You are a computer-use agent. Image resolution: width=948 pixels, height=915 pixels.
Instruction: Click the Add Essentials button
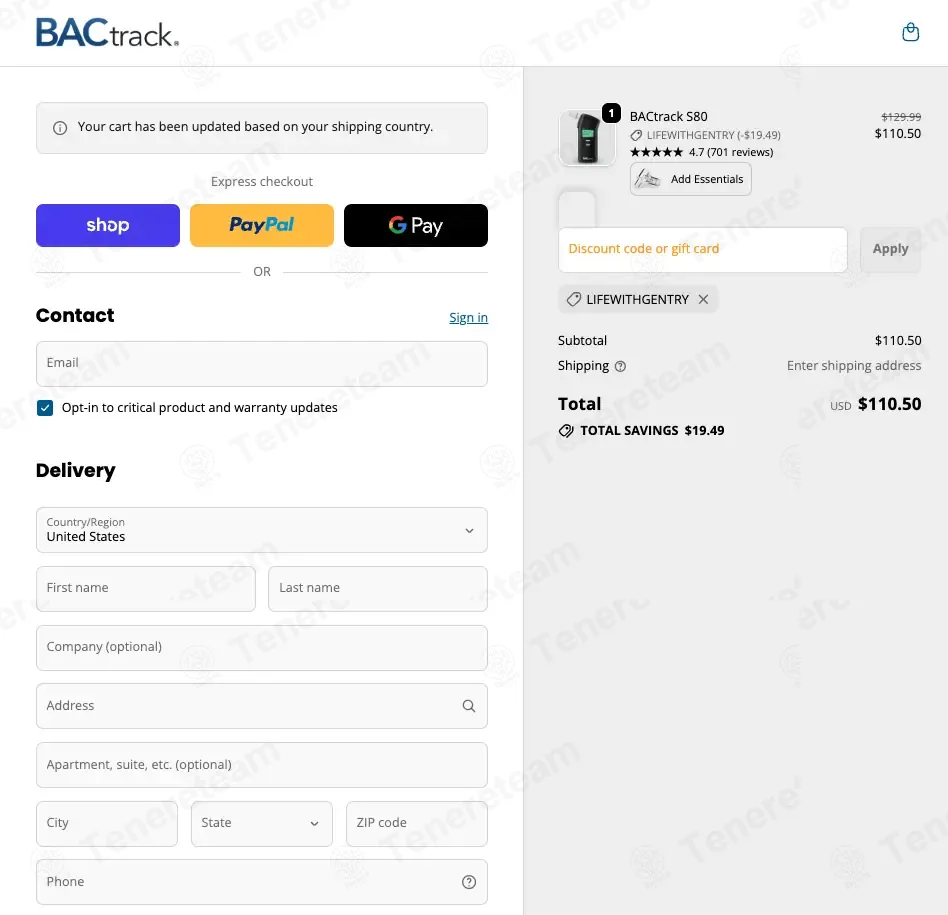tap(691, 179)
